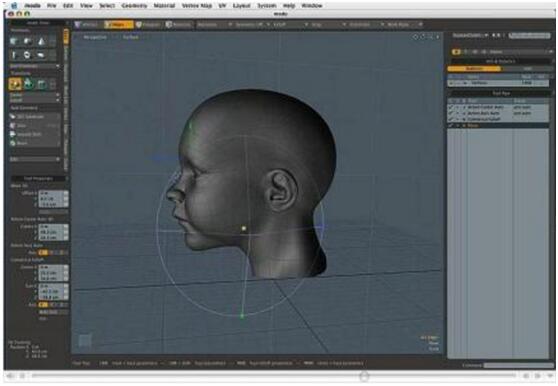Image resolution: width=558 pixels, height=386 pixels.
Task: Select the Action Axis Auto row
Action: [499, 113]
